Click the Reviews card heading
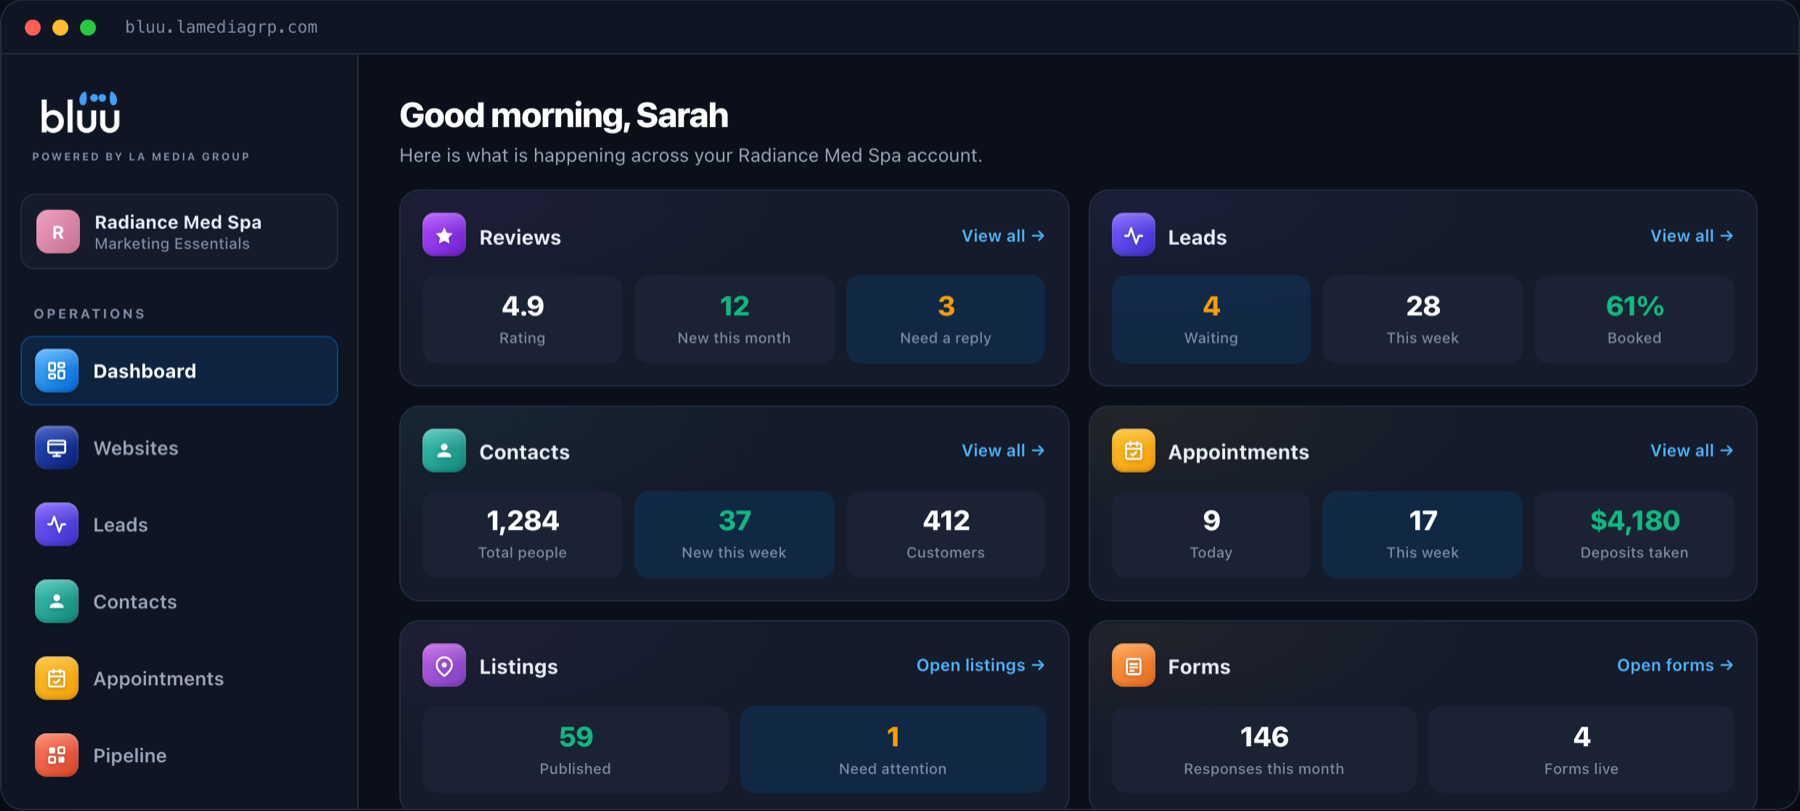This screenshot has height=811, width=1800. click(x=520, y=237)
